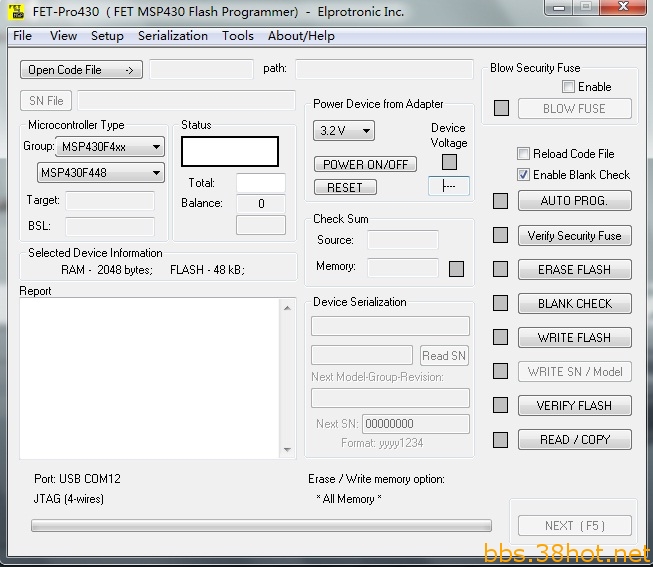Click the Read SN button
Screen dimensions: 653x567
click(444, 355)
